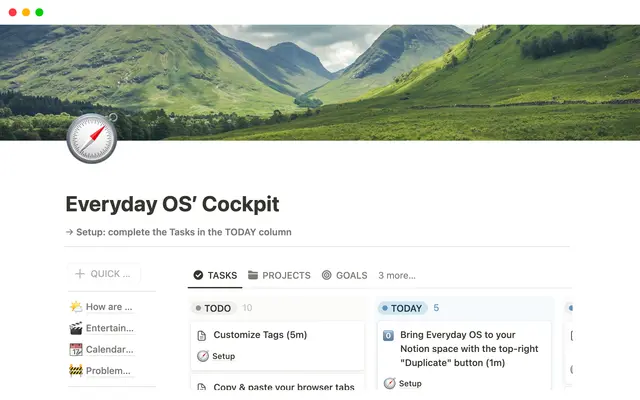Click the page icon on Customize Tags card

coord(201,335)
